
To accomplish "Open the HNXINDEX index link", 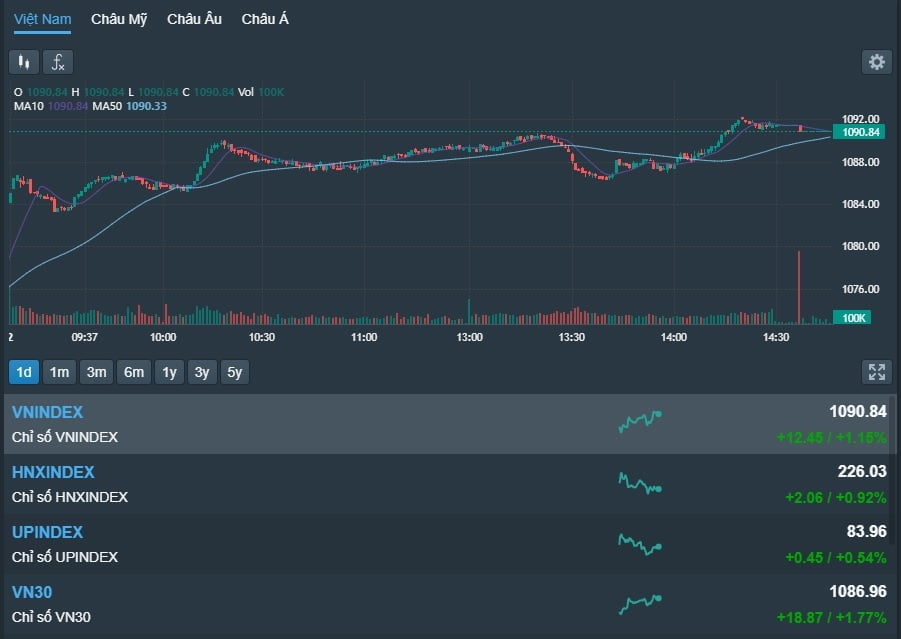I will (53, 472).
